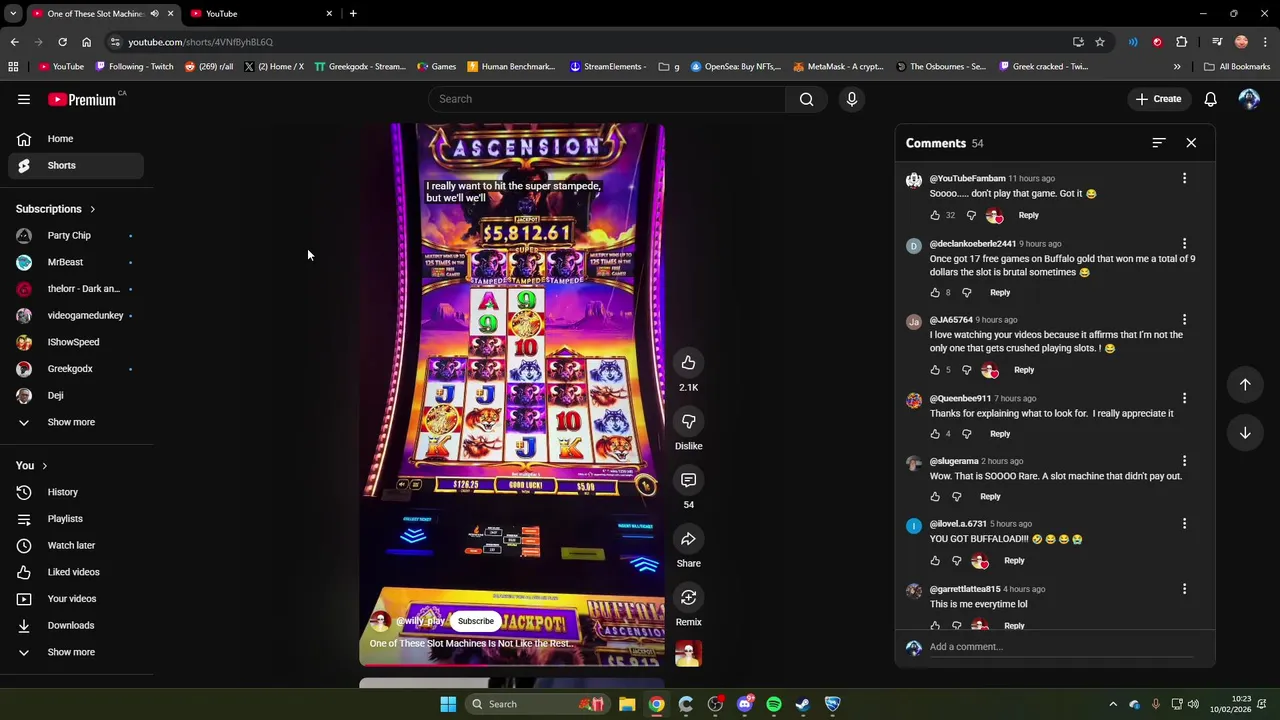Share this Short
1280x720 pixels.
point(688,539)
